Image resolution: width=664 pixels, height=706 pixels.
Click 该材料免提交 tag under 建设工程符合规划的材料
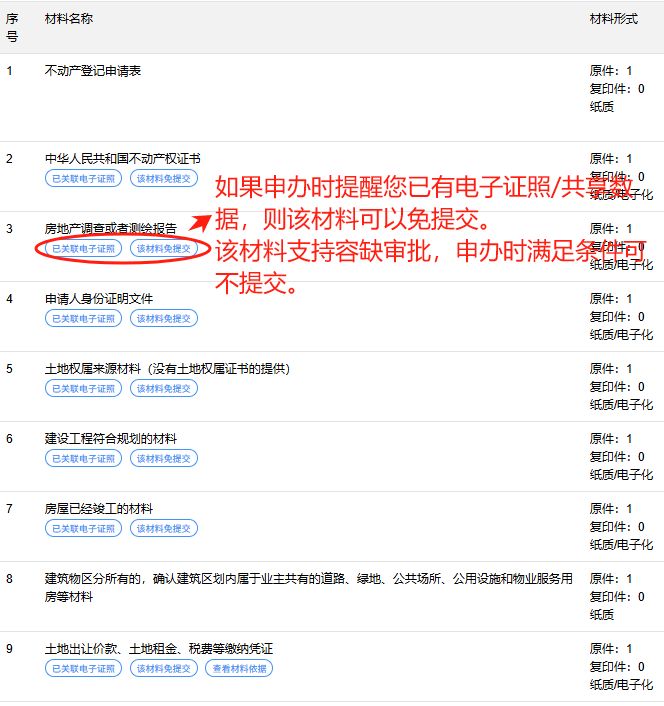click(x=164, y=458)
